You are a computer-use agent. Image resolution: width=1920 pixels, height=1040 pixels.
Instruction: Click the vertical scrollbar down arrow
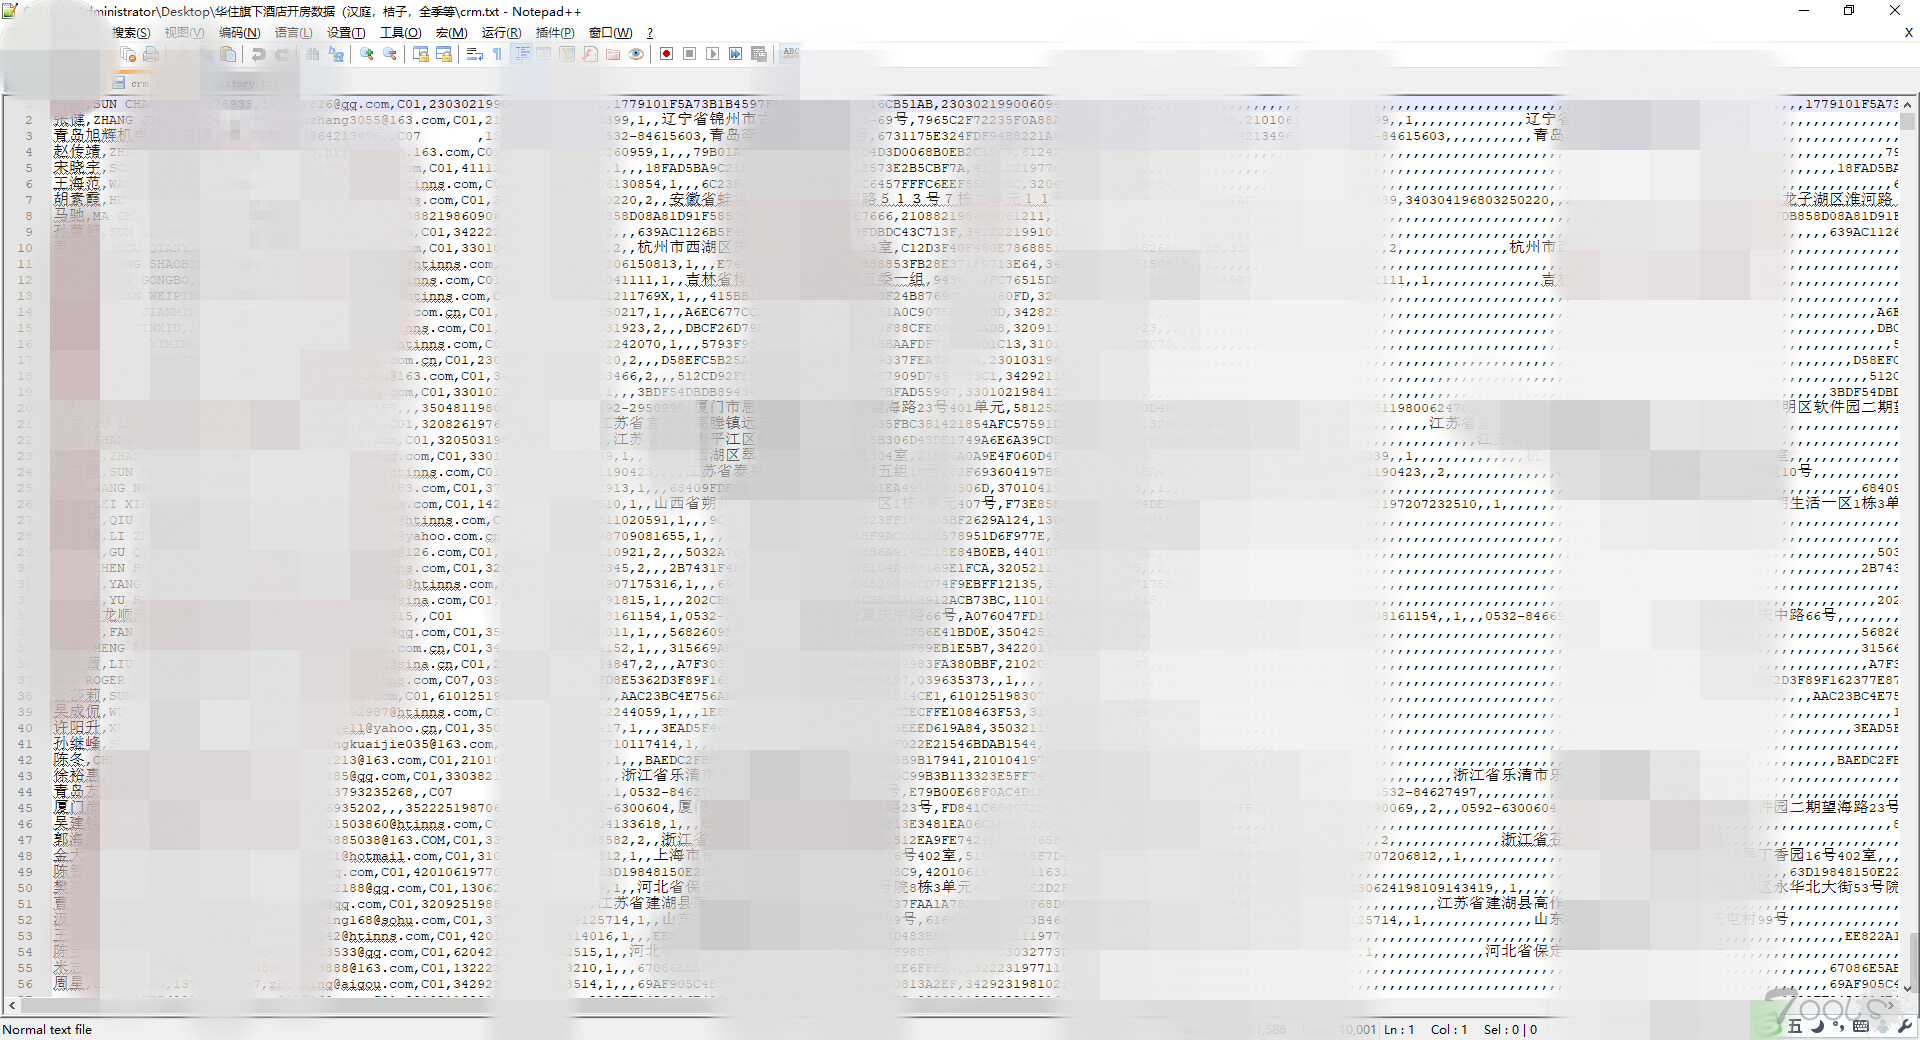click(x=1908, y=989)
